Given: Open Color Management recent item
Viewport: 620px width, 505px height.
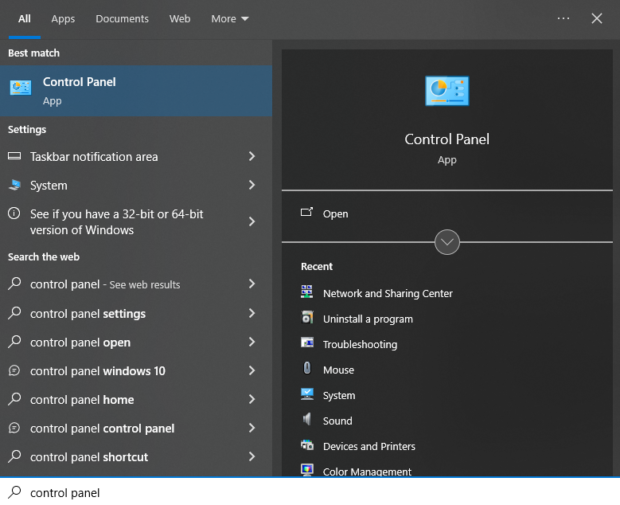Looking at the screenshot, I should (x=367, y=472).
